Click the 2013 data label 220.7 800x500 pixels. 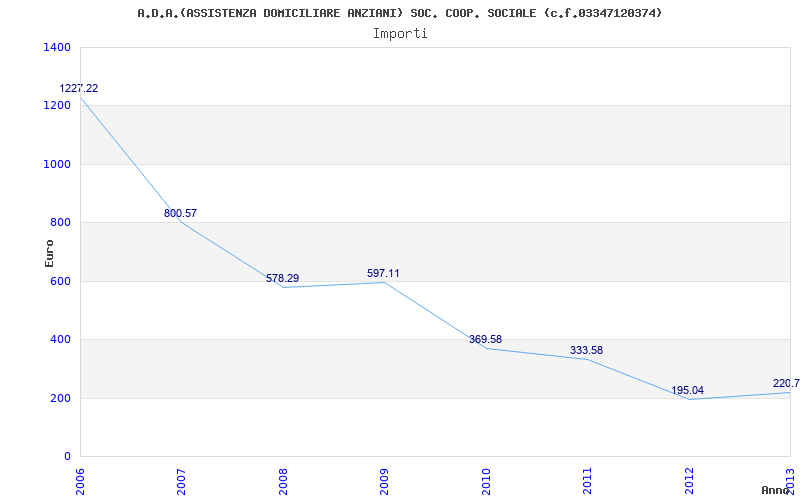pos(786,383)
